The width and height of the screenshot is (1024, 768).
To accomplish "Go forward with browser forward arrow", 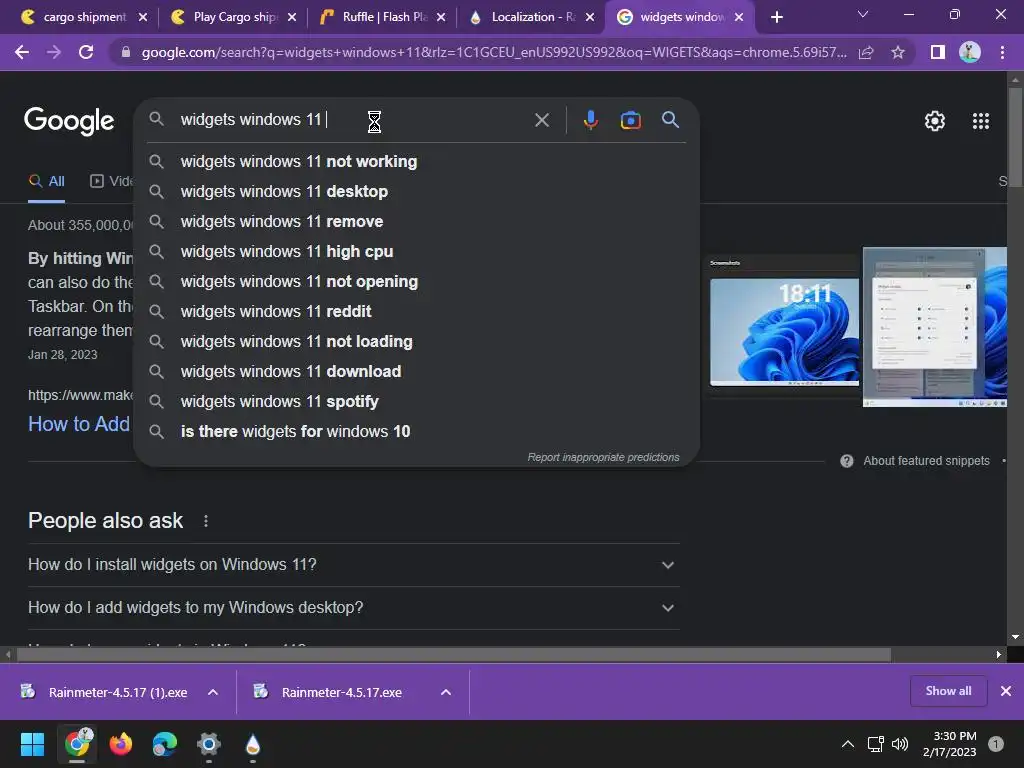I will (54, 52).
